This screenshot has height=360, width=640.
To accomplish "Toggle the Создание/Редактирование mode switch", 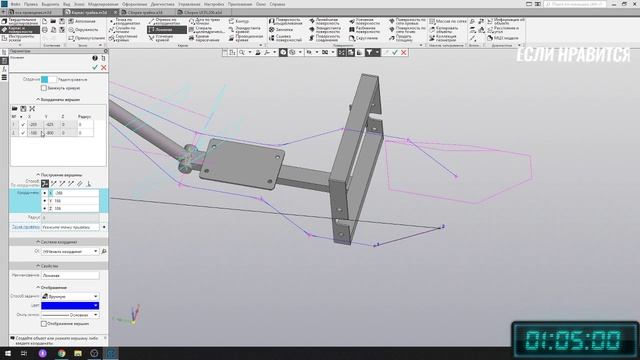I will [x=48, y=79].
